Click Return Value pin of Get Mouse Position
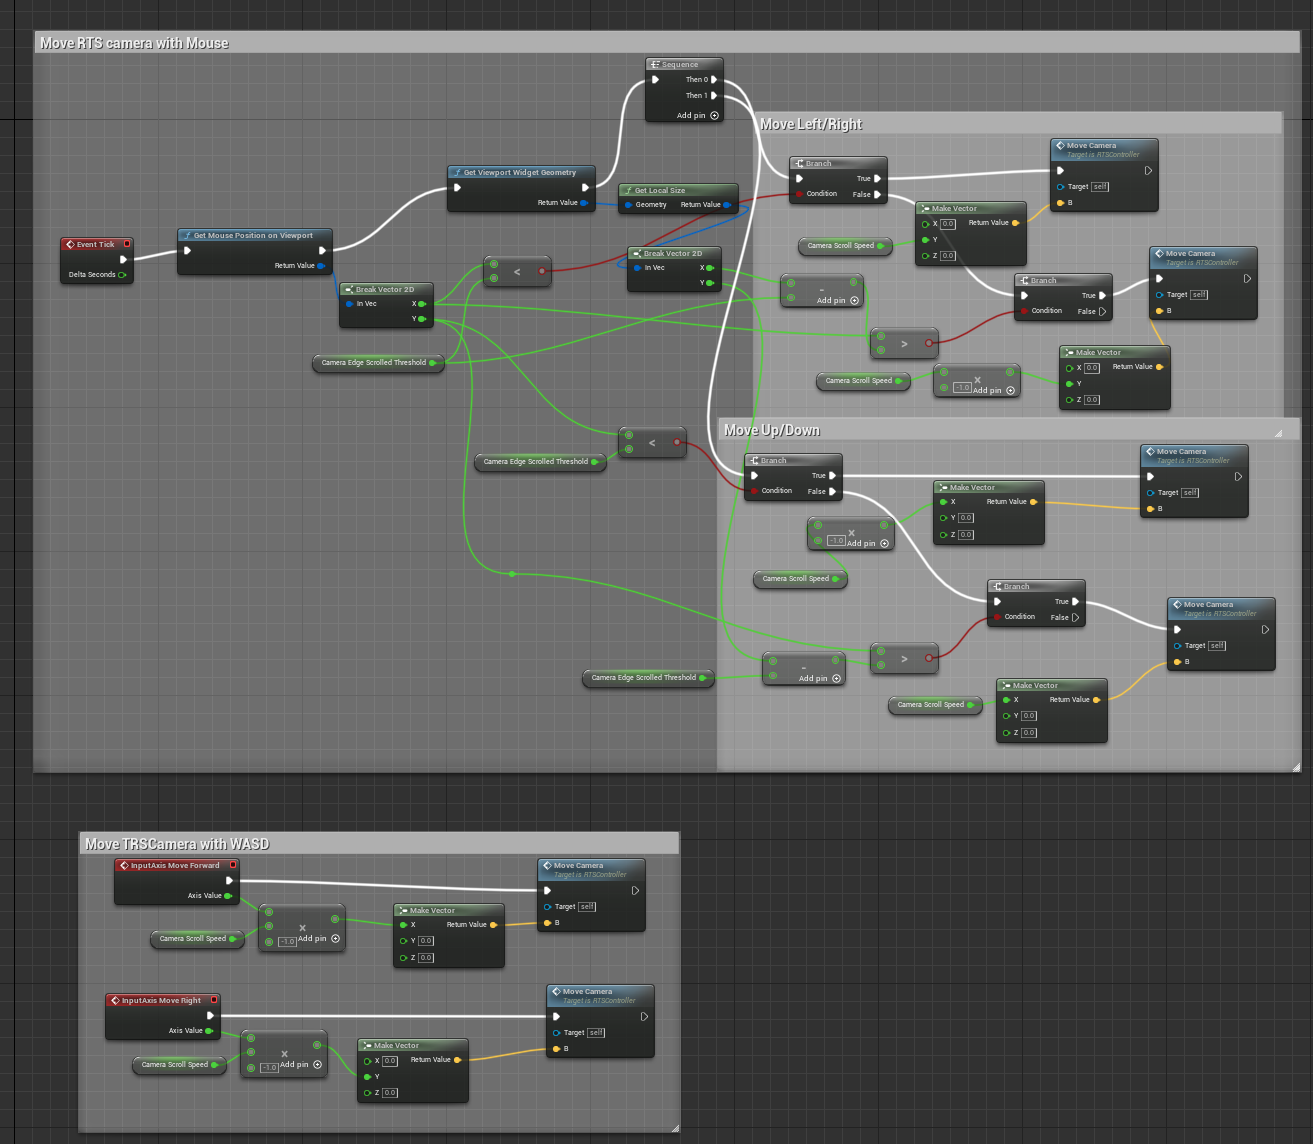 click(321, 266)
